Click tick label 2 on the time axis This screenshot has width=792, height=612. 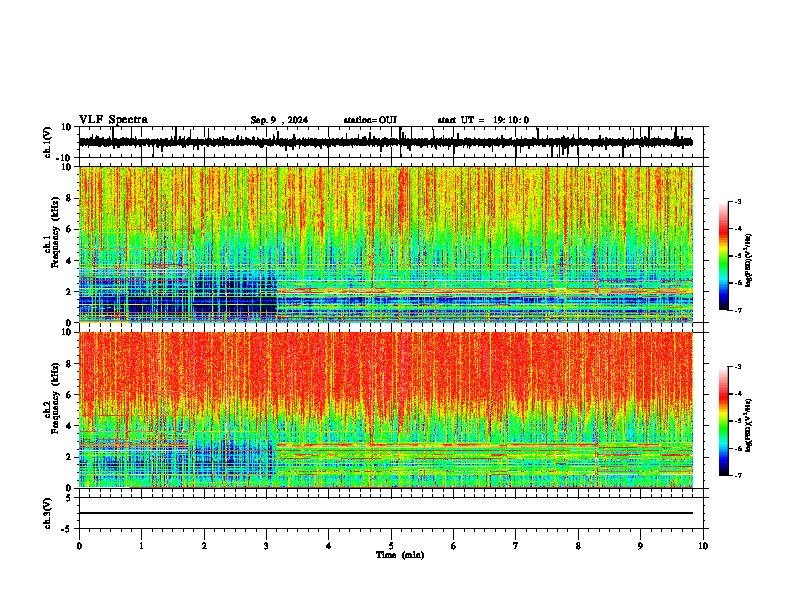[x=204, y=546]
